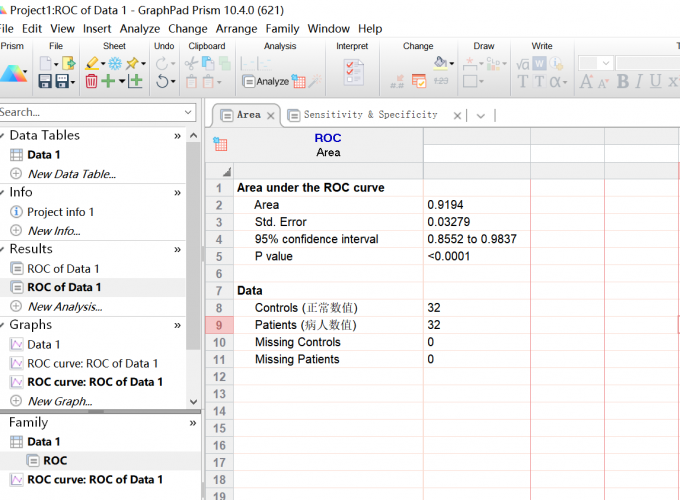Viewport: 680px width, 500px height.
Task: Click the yellow pushpin icon
Action: click(x=132, y=63)
